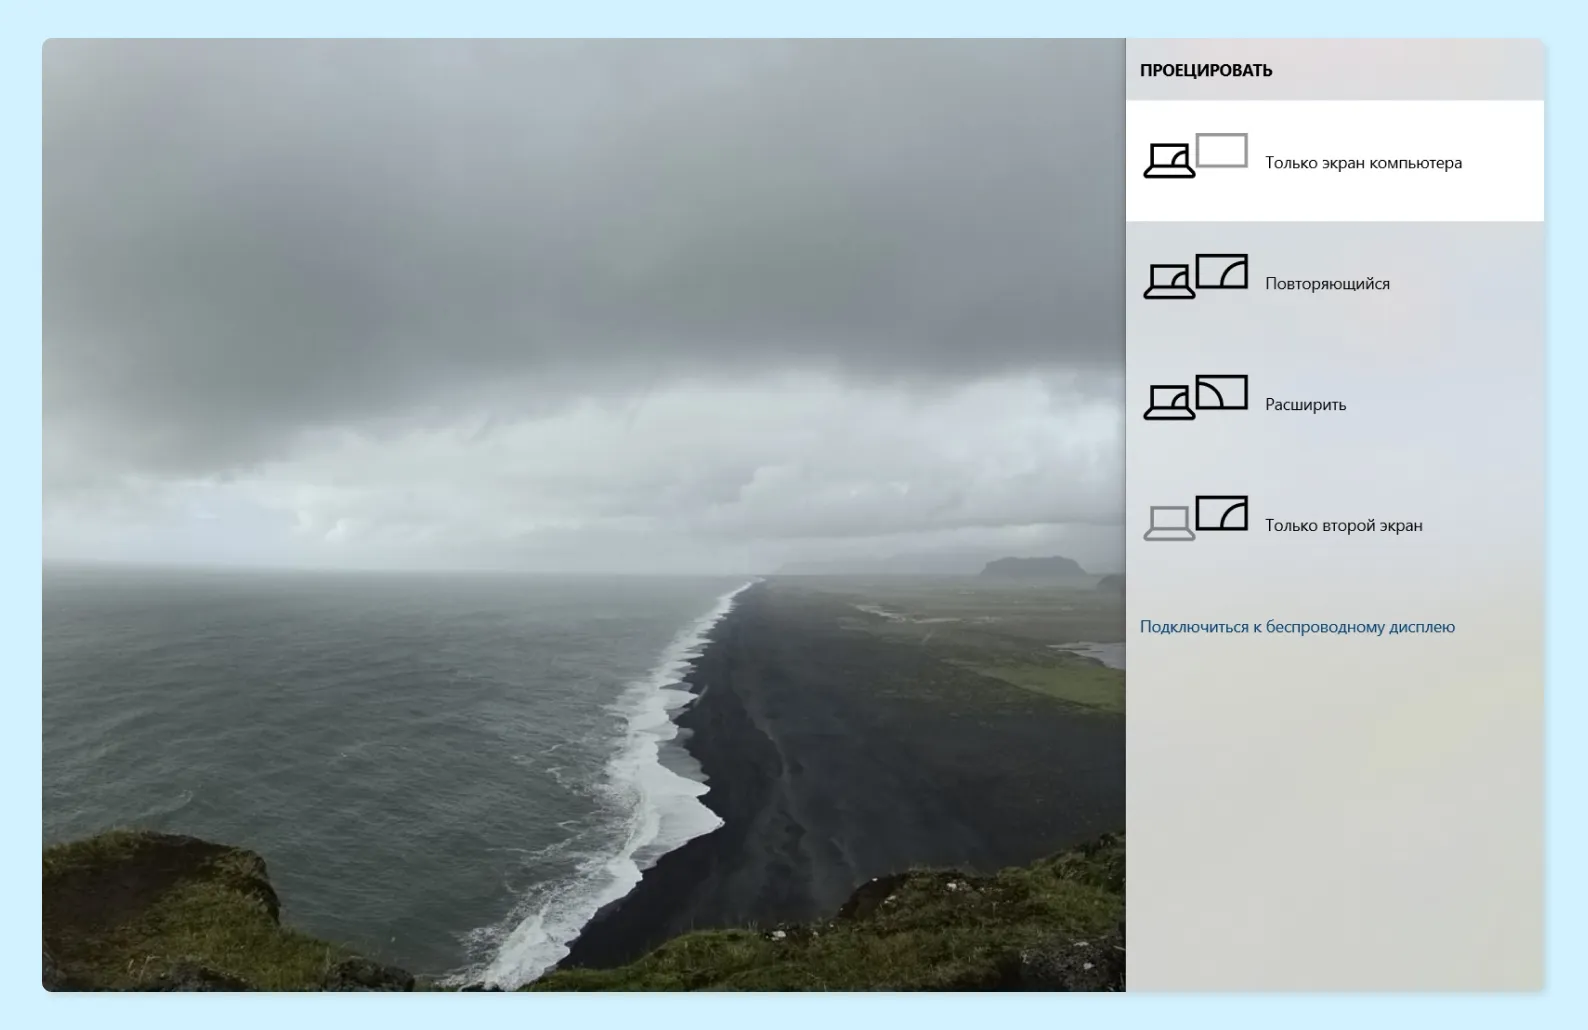Image resolution: width=1588 pixels, height=1030 pixels.
Task: Click the 'ПРОЕЦИРОВАТЬ' panel header
Action: click(1206, 71)
